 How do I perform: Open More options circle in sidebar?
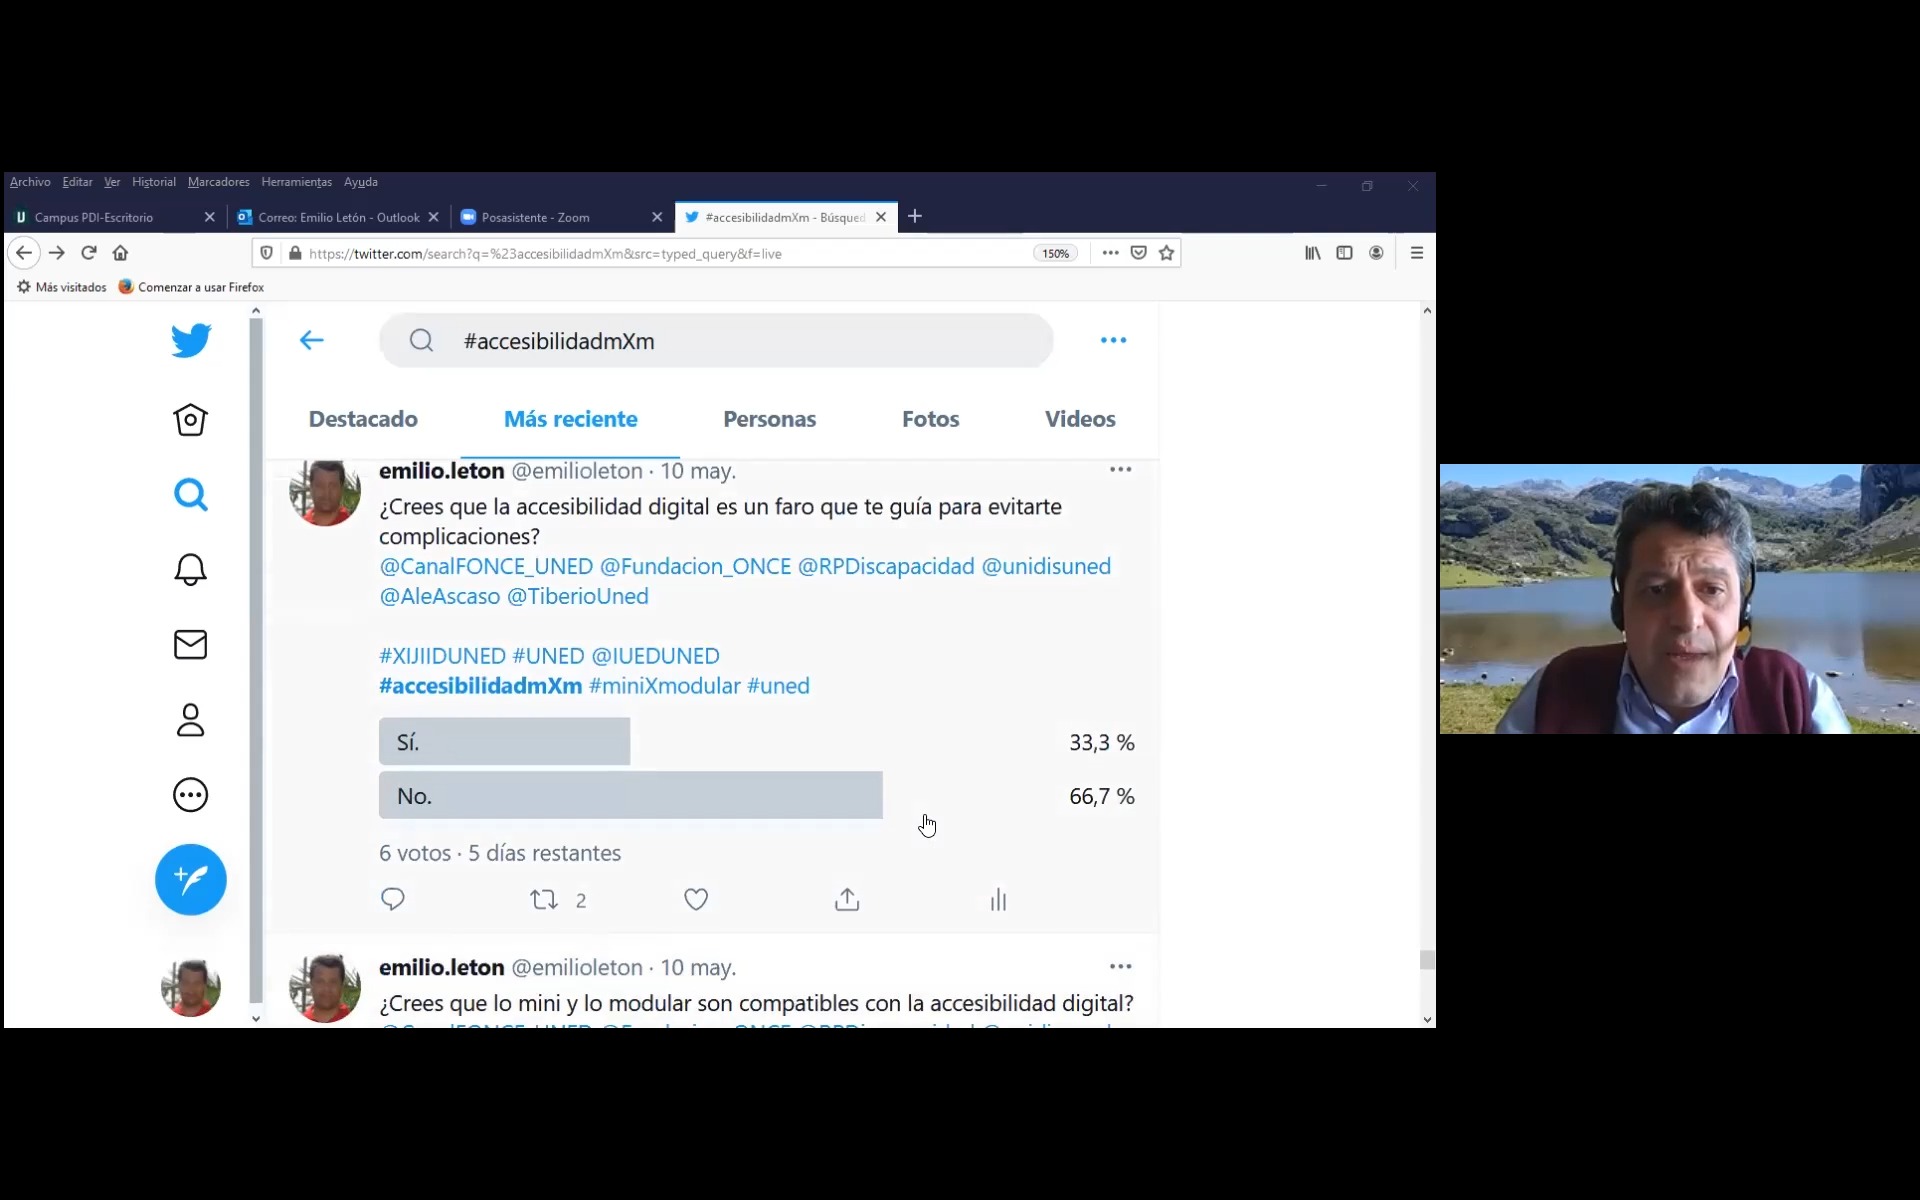[x=190, y=795]
